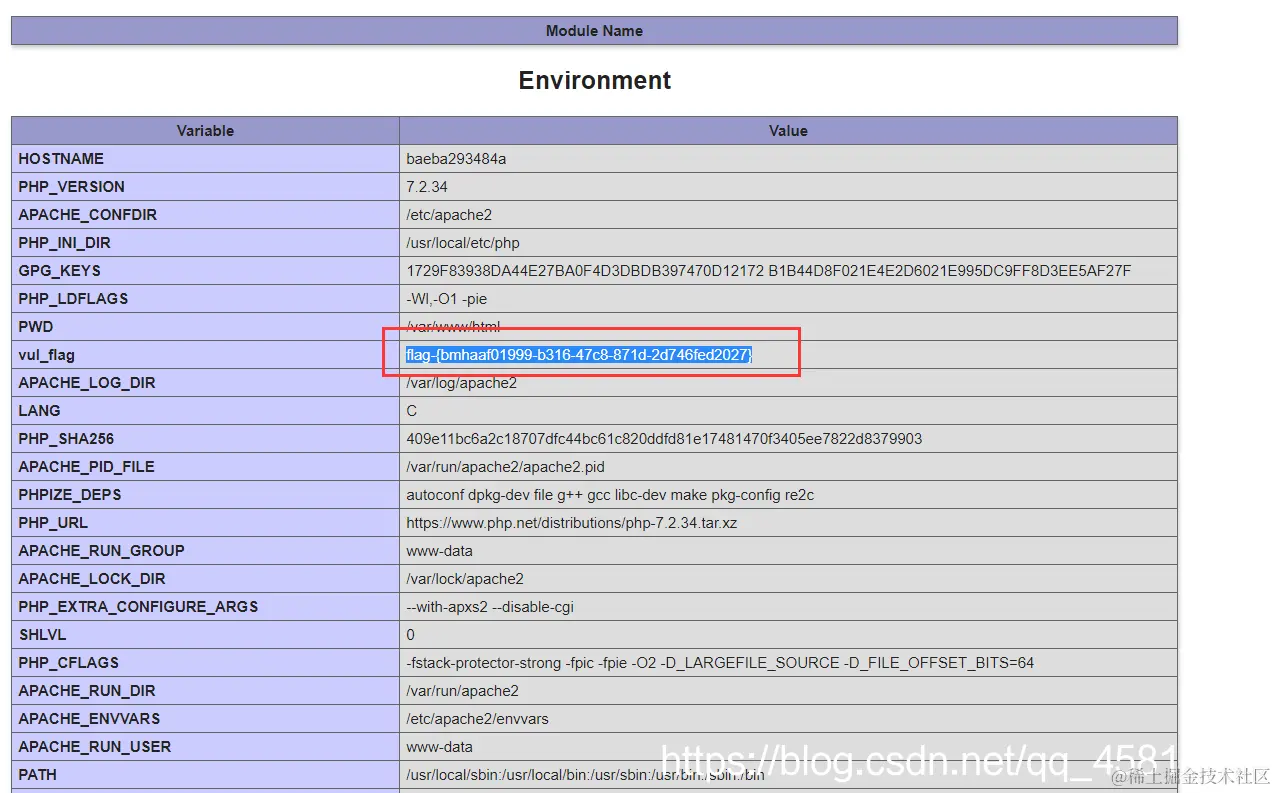
Task: Click the APACHE_RUN_GROUP variable cell
Action: coord(205,551)
